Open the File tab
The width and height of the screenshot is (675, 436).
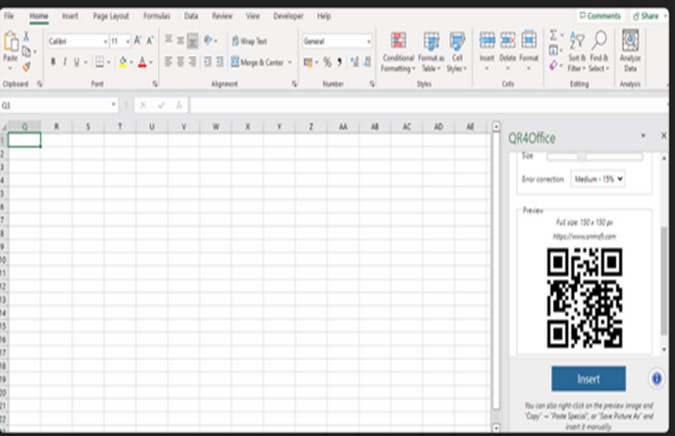pyautogui.click(x=9, y=16)
